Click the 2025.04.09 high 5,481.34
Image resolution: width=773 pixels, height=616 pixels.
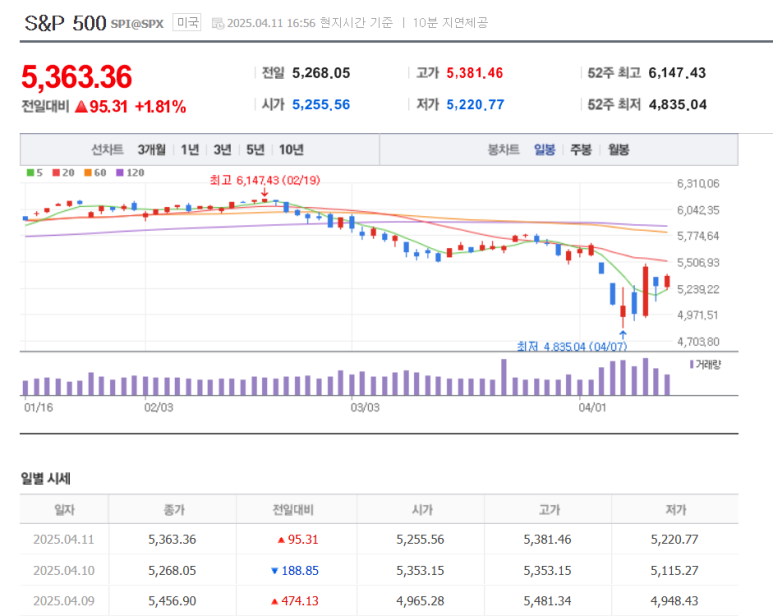pos(547,601)
